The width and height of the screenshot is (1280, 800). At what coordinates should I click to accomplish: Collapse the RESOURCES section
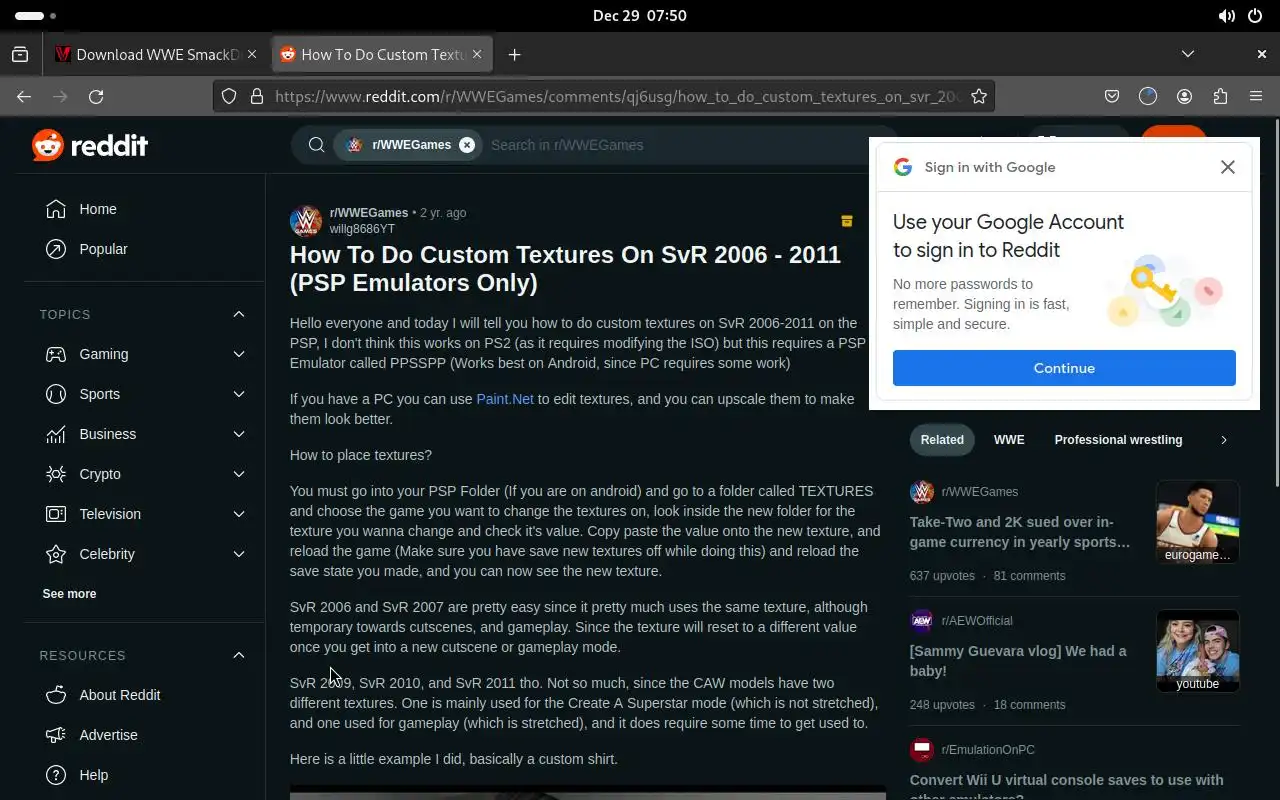point(239,655)
